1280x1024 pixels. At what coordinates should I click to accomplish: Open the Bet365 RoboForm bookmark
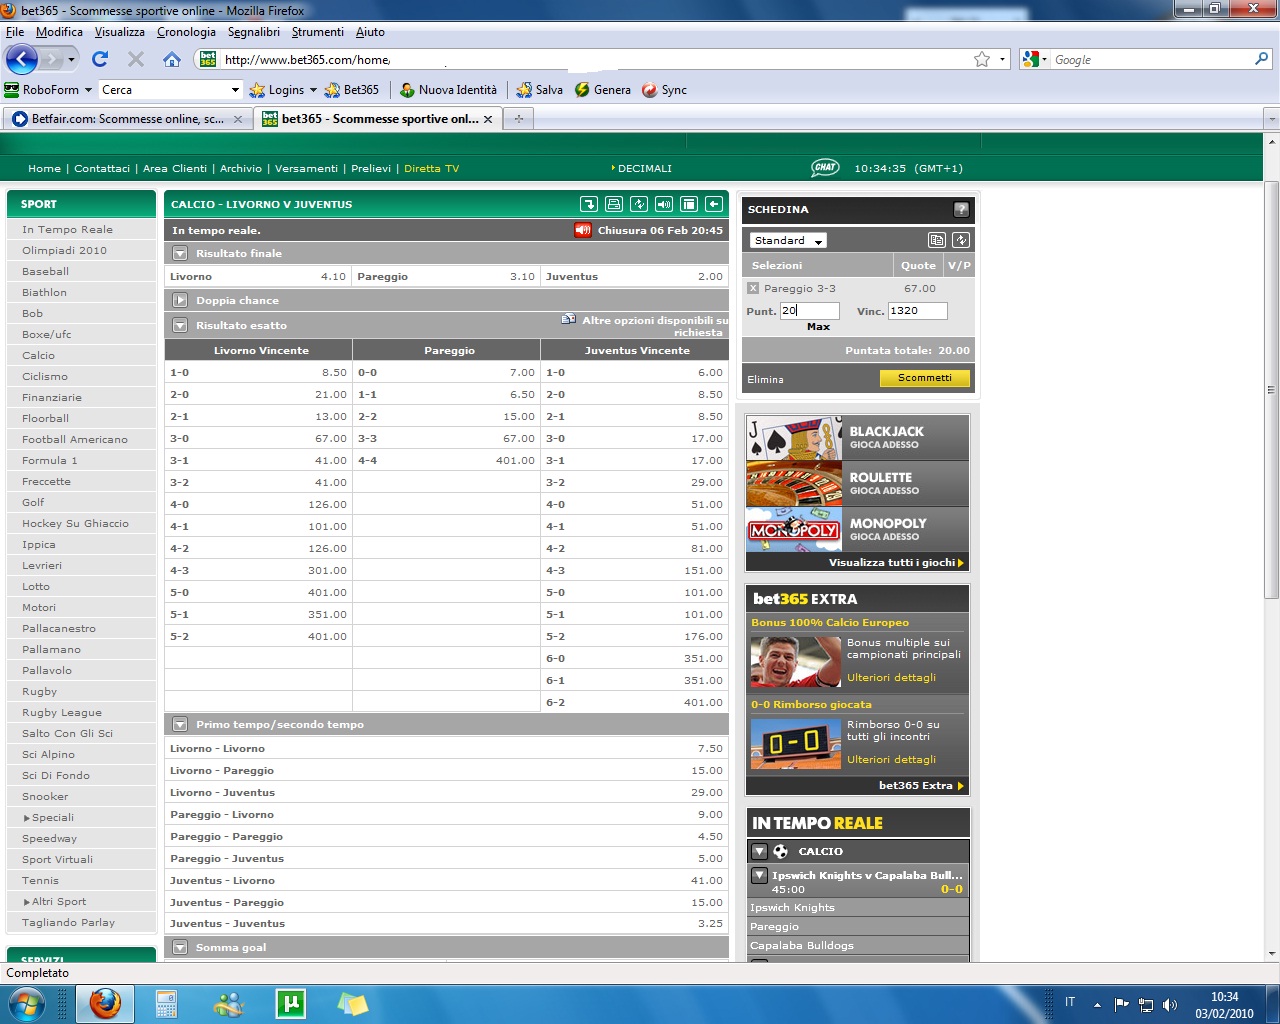point(352,90)
